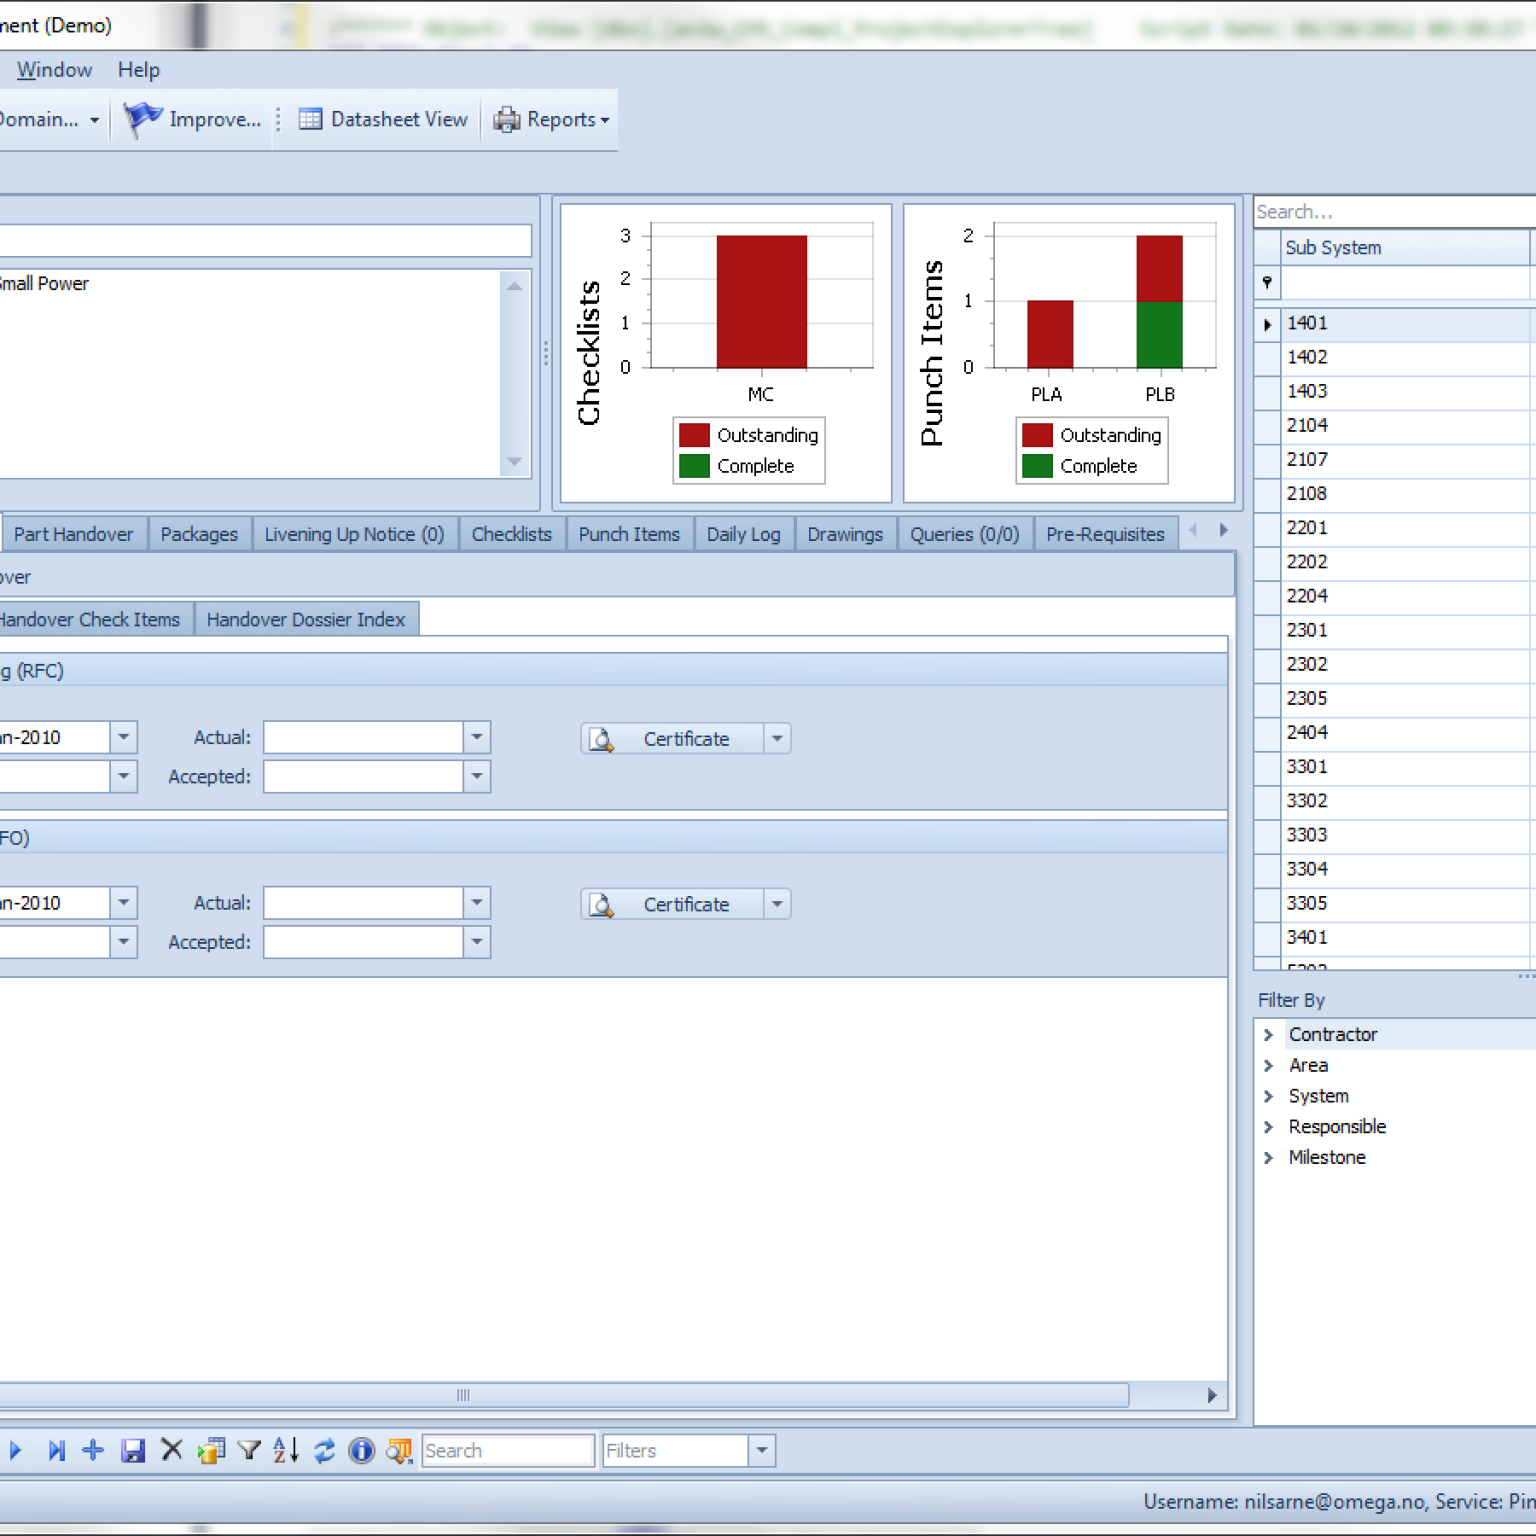Click the Datasheet View grid icon

click(x=311, y=119)
